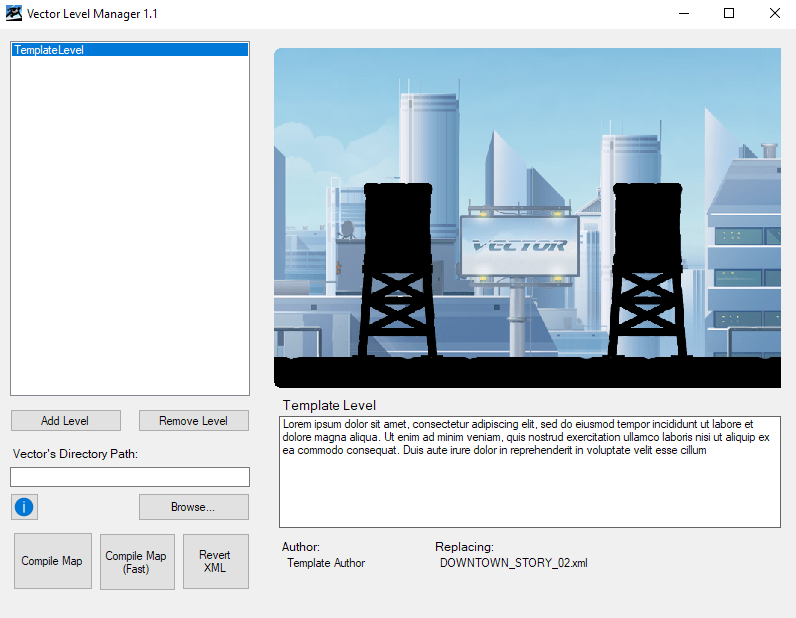Click the Template Level title label
The image size is (796, 618).
click(x=329, y=405)
